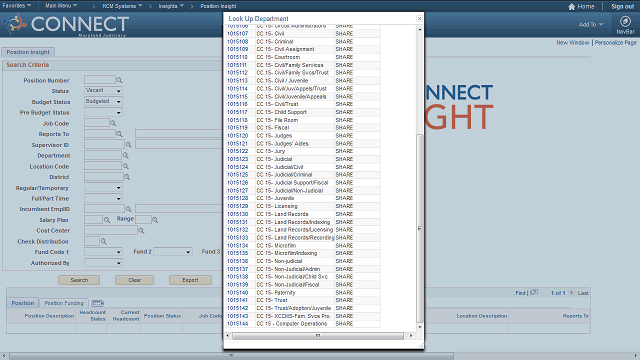Click the Sign out link
This screenshot has width=640, height=360.
(x=622, y=6)
